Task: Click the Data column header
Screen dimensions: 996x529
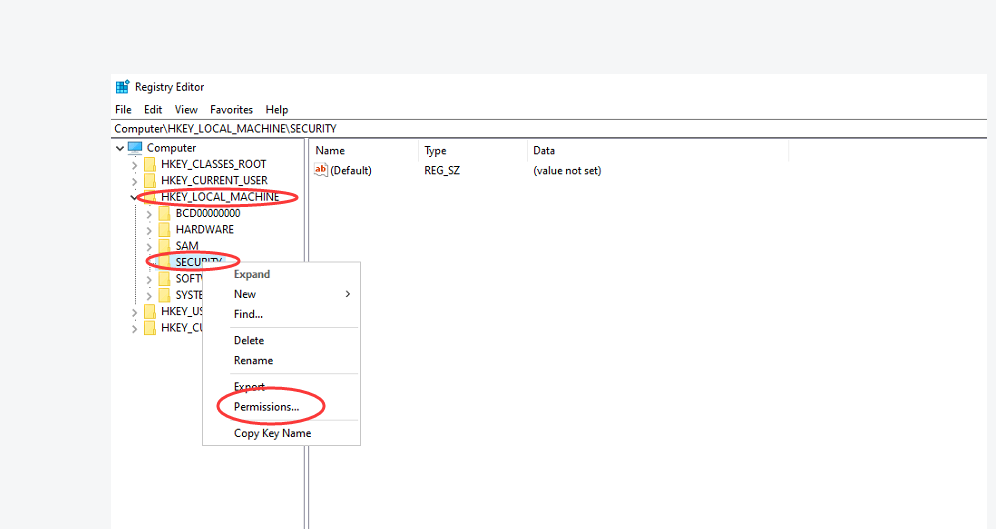Action: (x=544, y=151)
